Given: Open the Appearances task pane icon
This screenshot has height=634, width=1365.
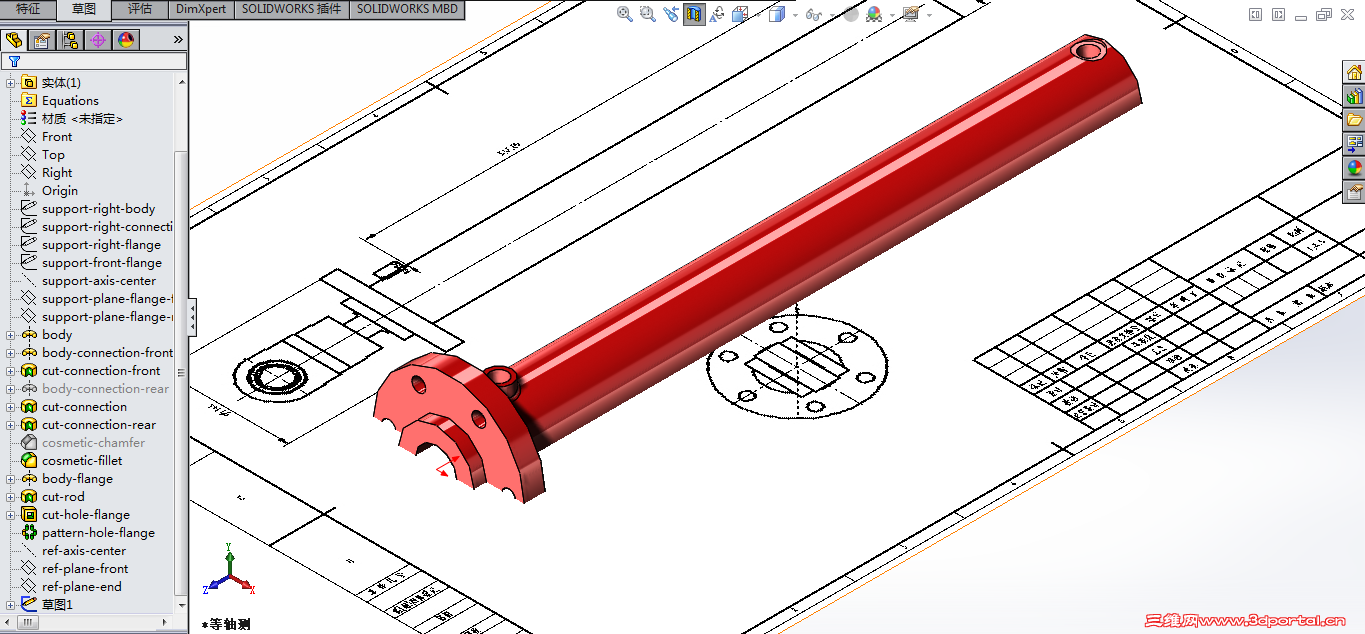Looking at the screenshot, I should [x=1354, y=168].
